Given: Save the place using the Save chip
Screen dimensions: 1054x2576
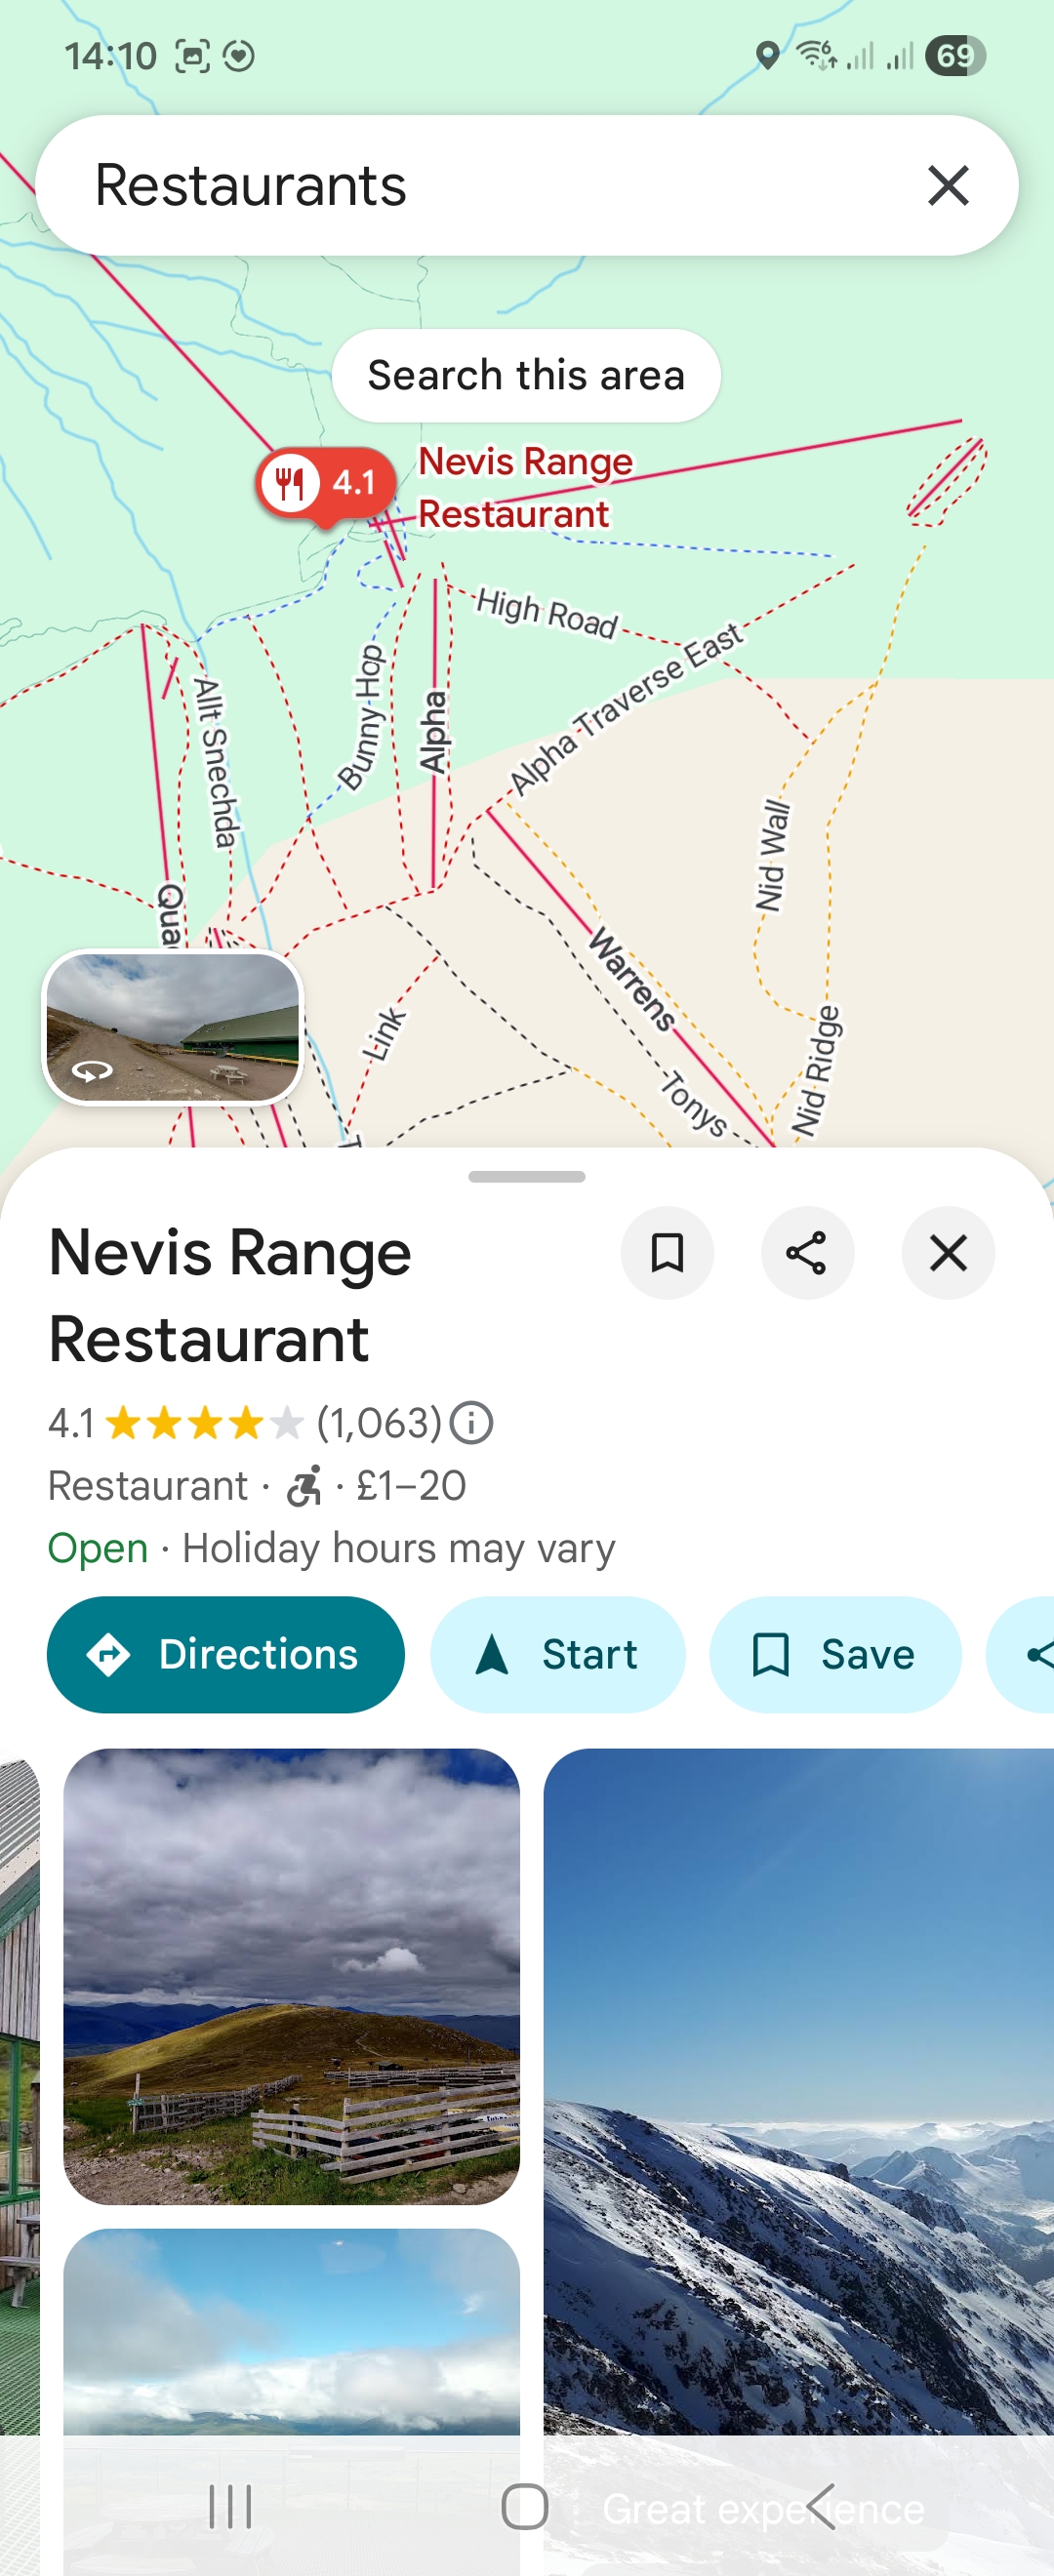Looking at the screenshot, I should click(x=835, y=1654).
